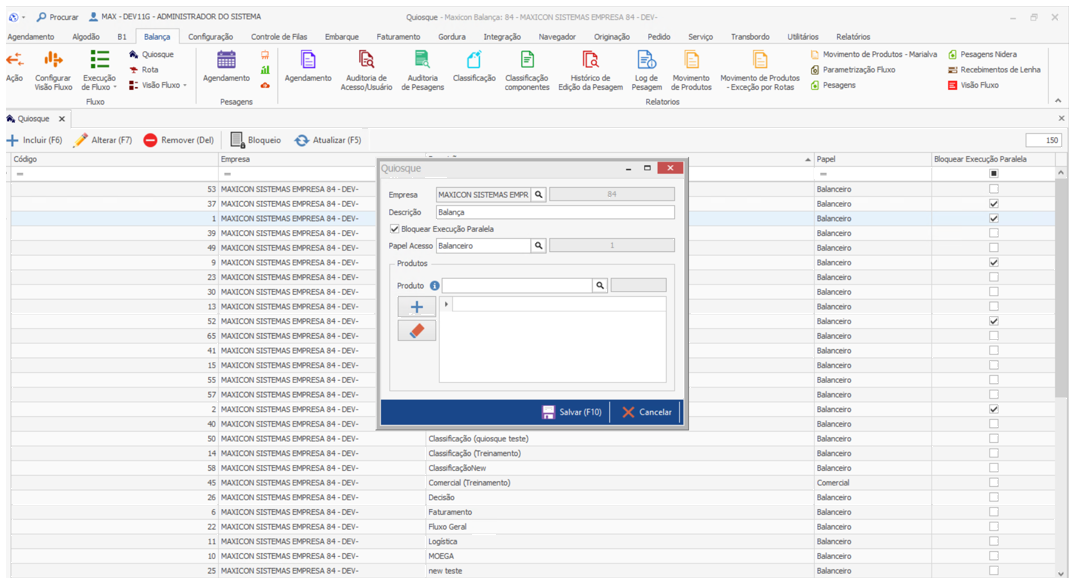Image resolution: width=1073 pixels, height=584 pixels.
Task: Click the Papel Acesso search magnifier
Action: click(539, 245)
